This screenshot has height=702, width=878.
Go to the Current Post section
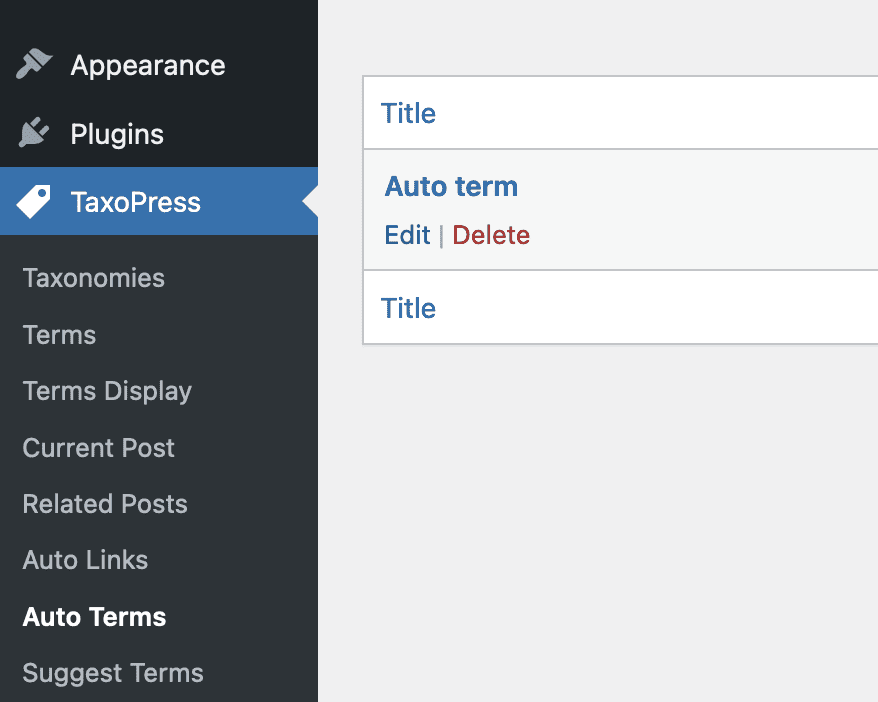98,448
